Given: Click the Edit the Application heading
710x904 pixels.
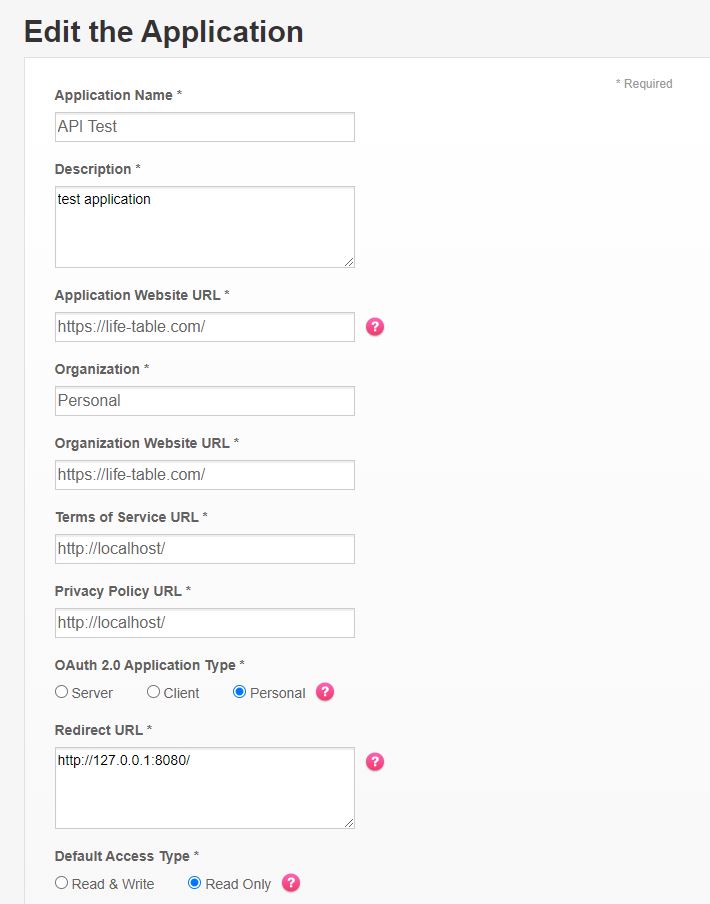Looking at the screenshot, I should point(164,31).
